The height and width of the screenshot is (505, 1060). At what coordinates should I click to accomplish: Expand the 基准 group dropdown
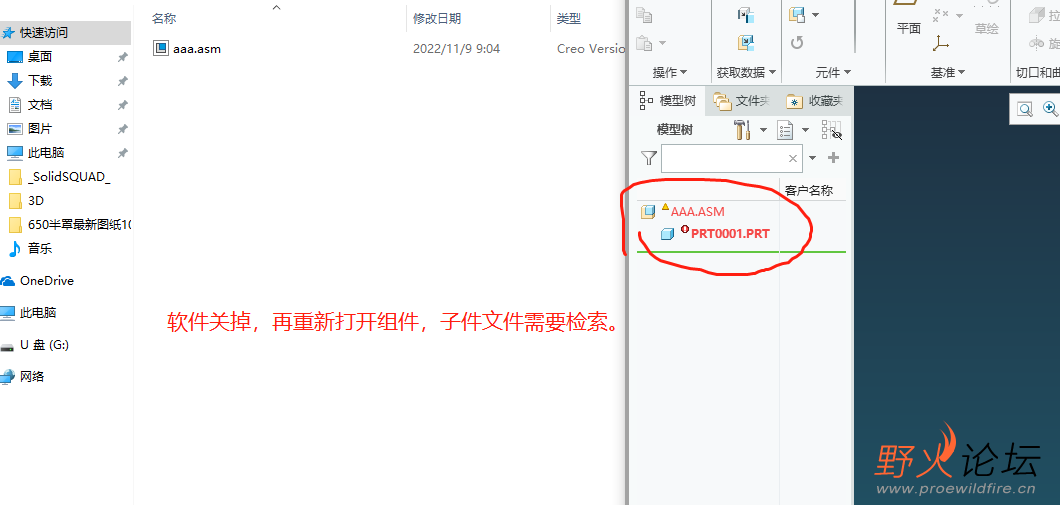[948, 72]
